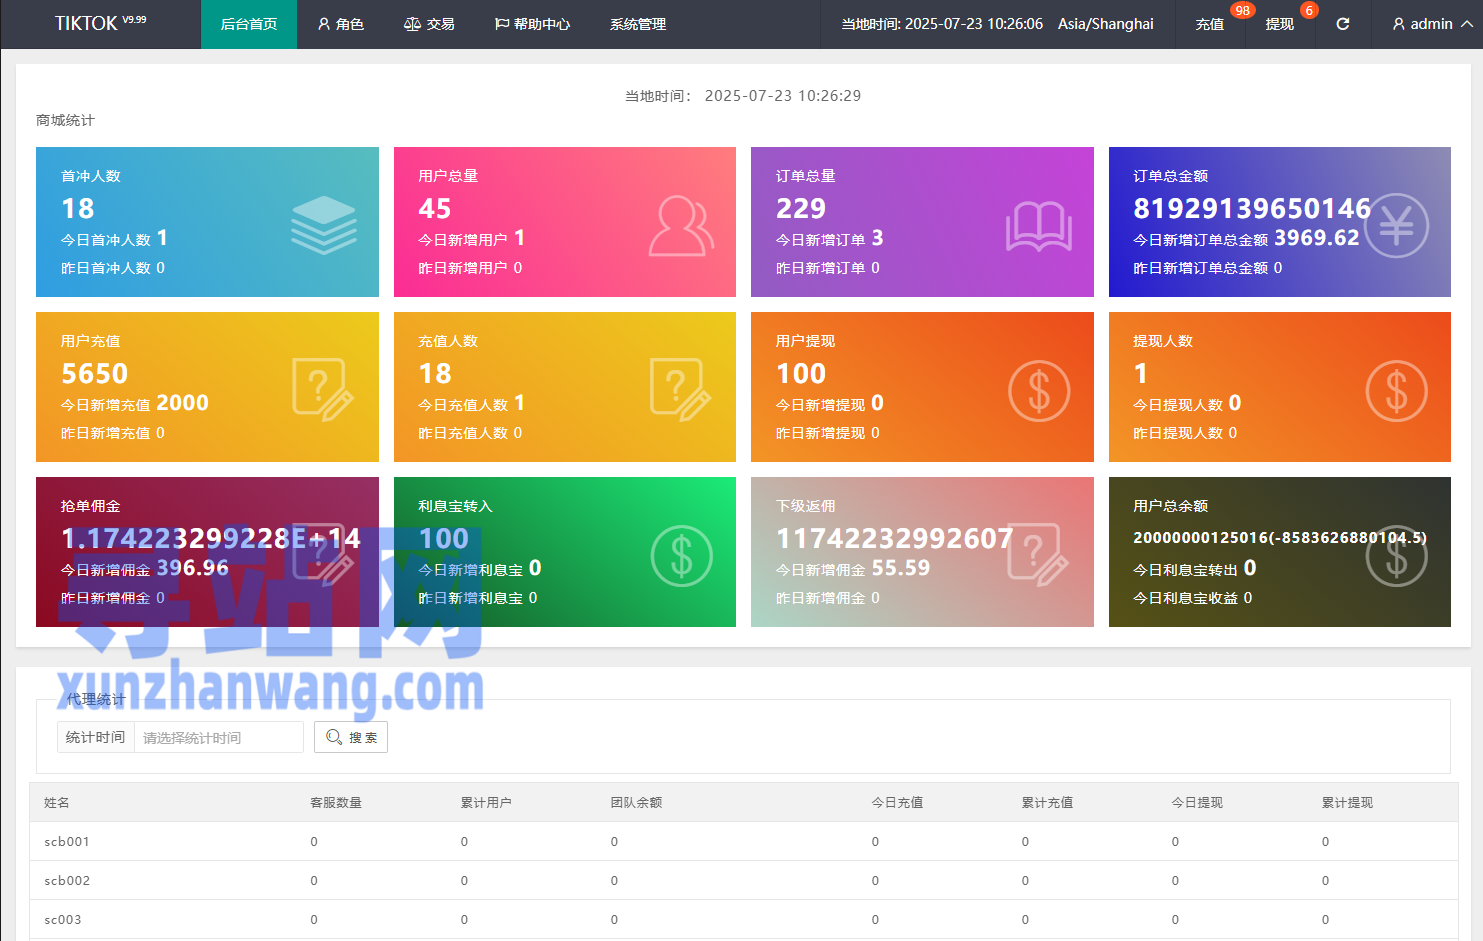
Task: Open the 系统管理 menu
Action: click(638, 24)
